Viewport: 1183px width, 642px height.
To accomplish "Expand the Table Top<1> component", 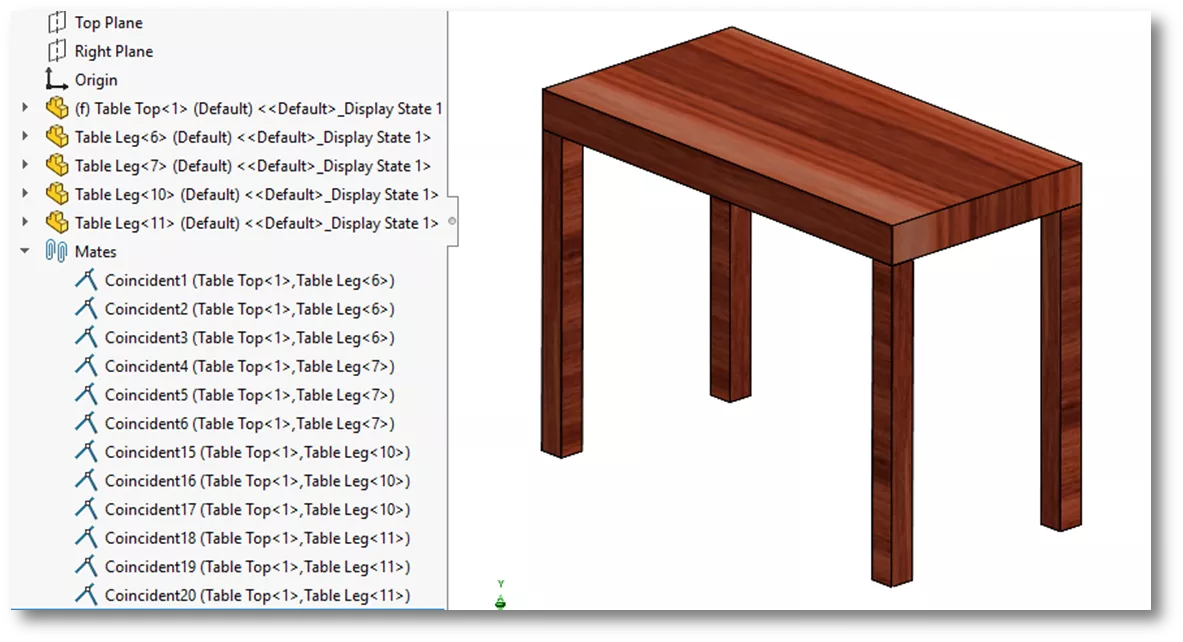I will 25,108.
